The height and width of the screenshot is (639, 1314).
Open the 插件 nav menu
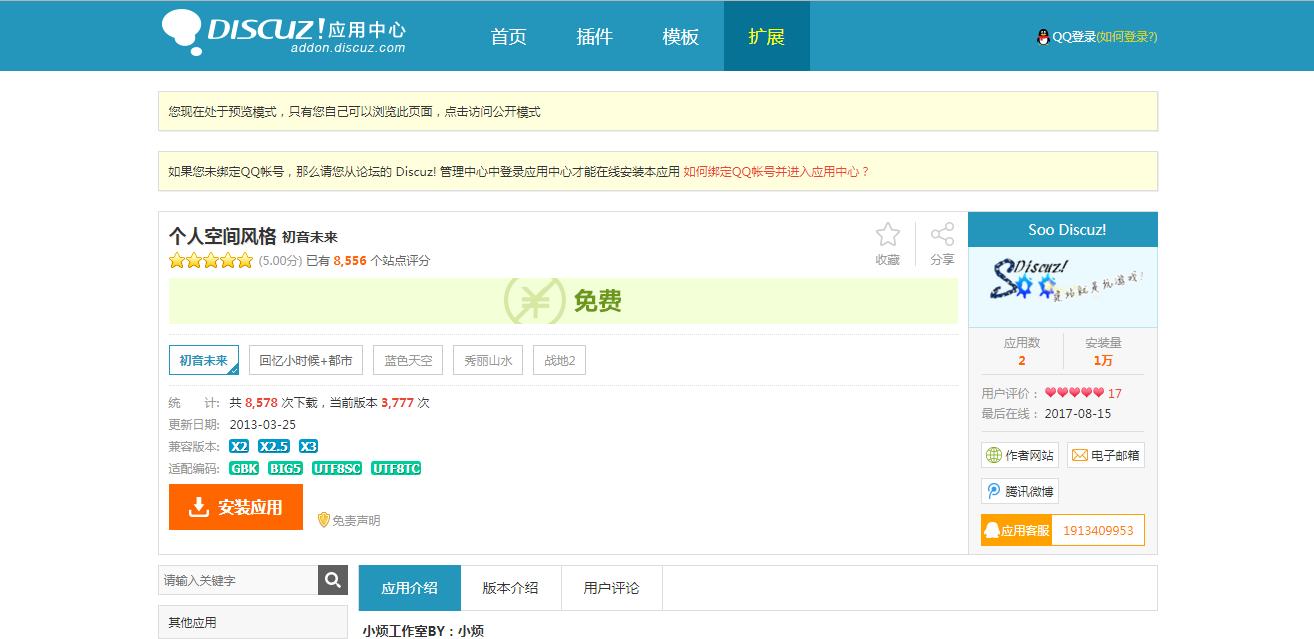[595, 36]
